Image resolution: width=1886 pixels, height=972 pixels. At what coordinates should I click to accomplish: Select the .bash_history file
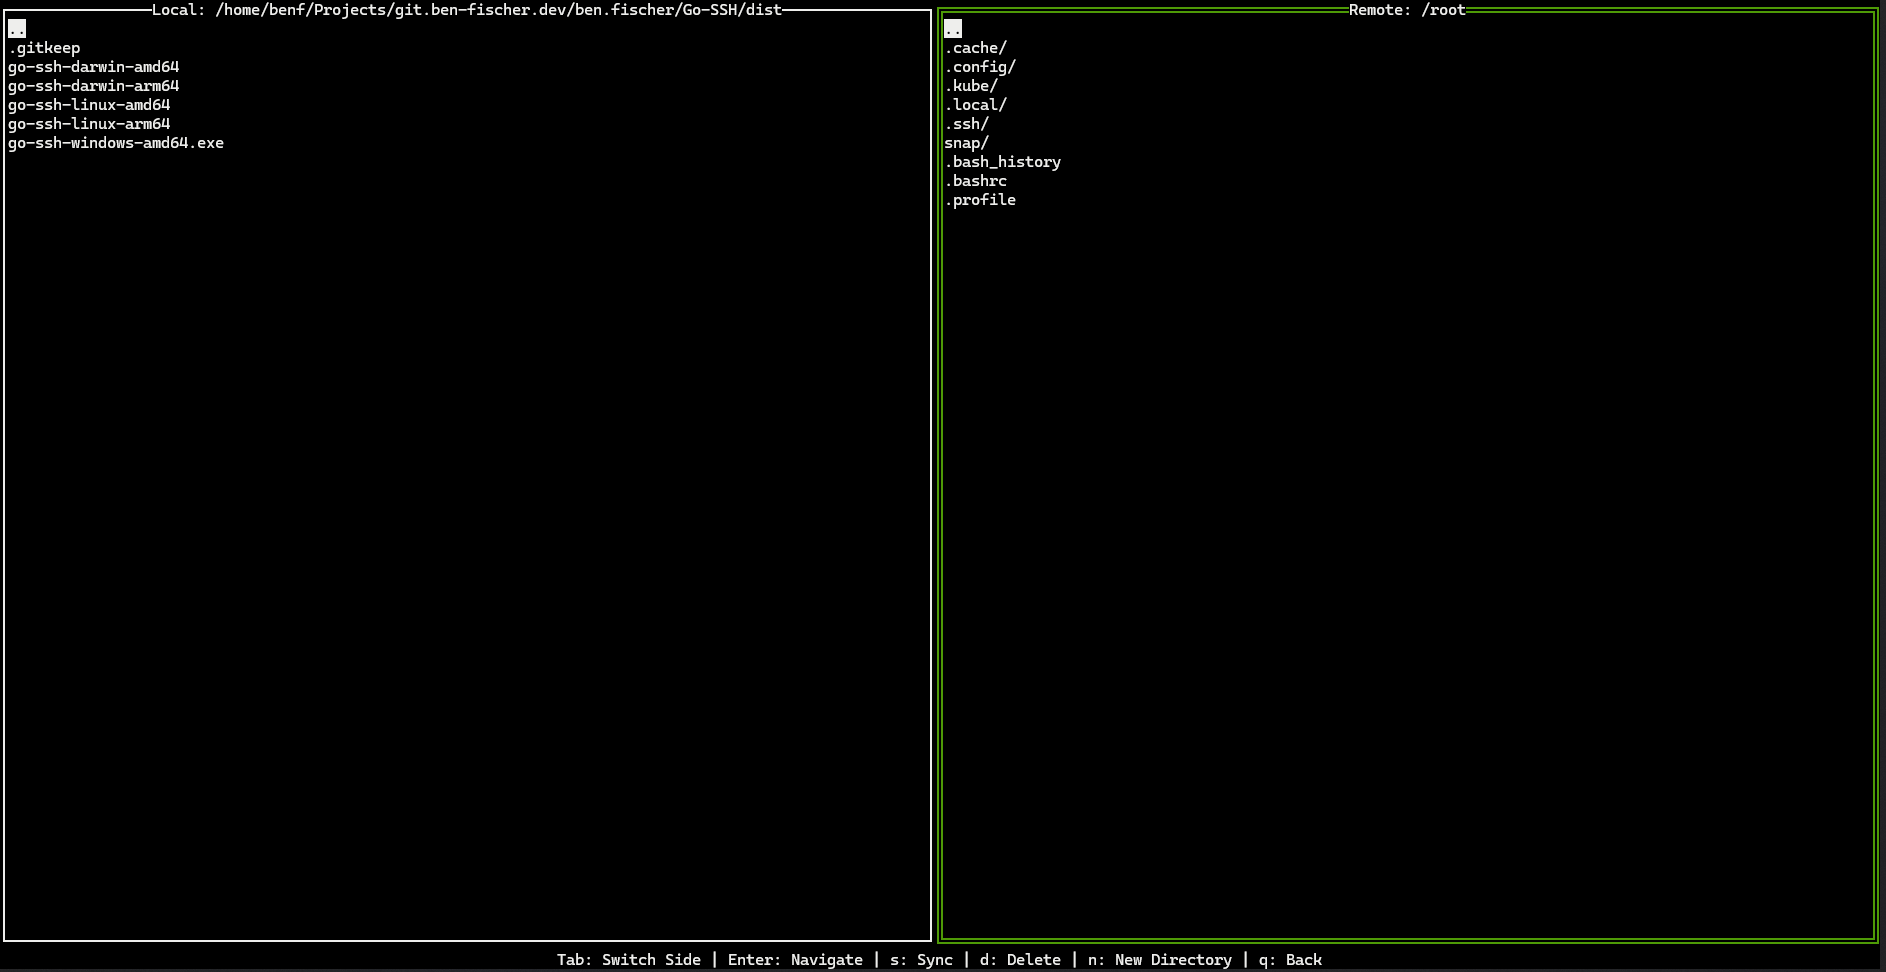(x=1002, y=162)
